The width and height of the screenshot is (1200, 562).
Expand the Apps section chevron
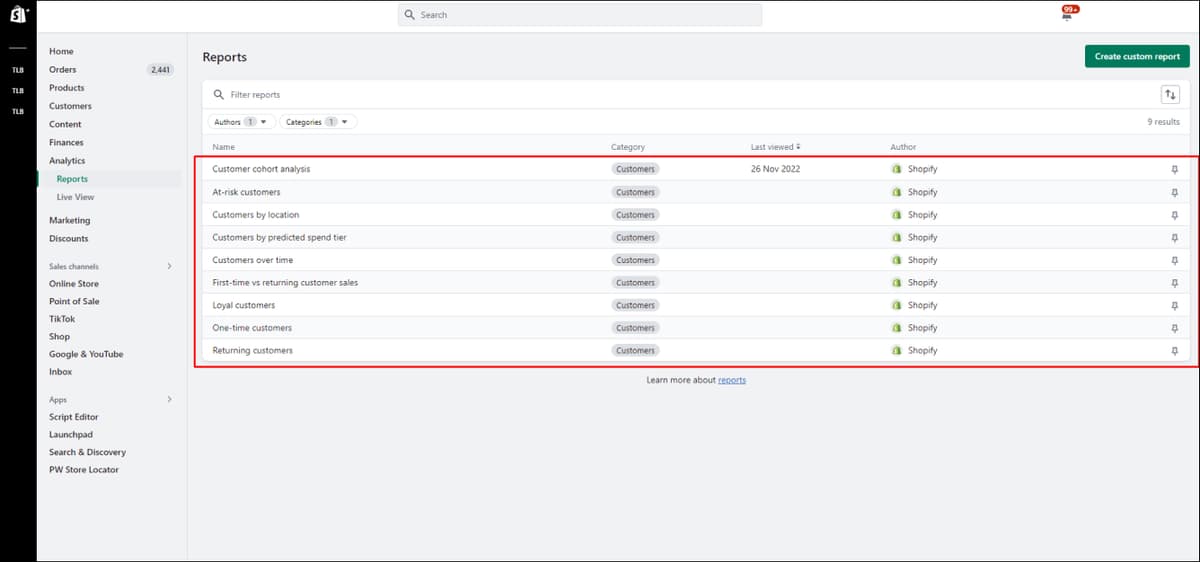pos(169,399)
